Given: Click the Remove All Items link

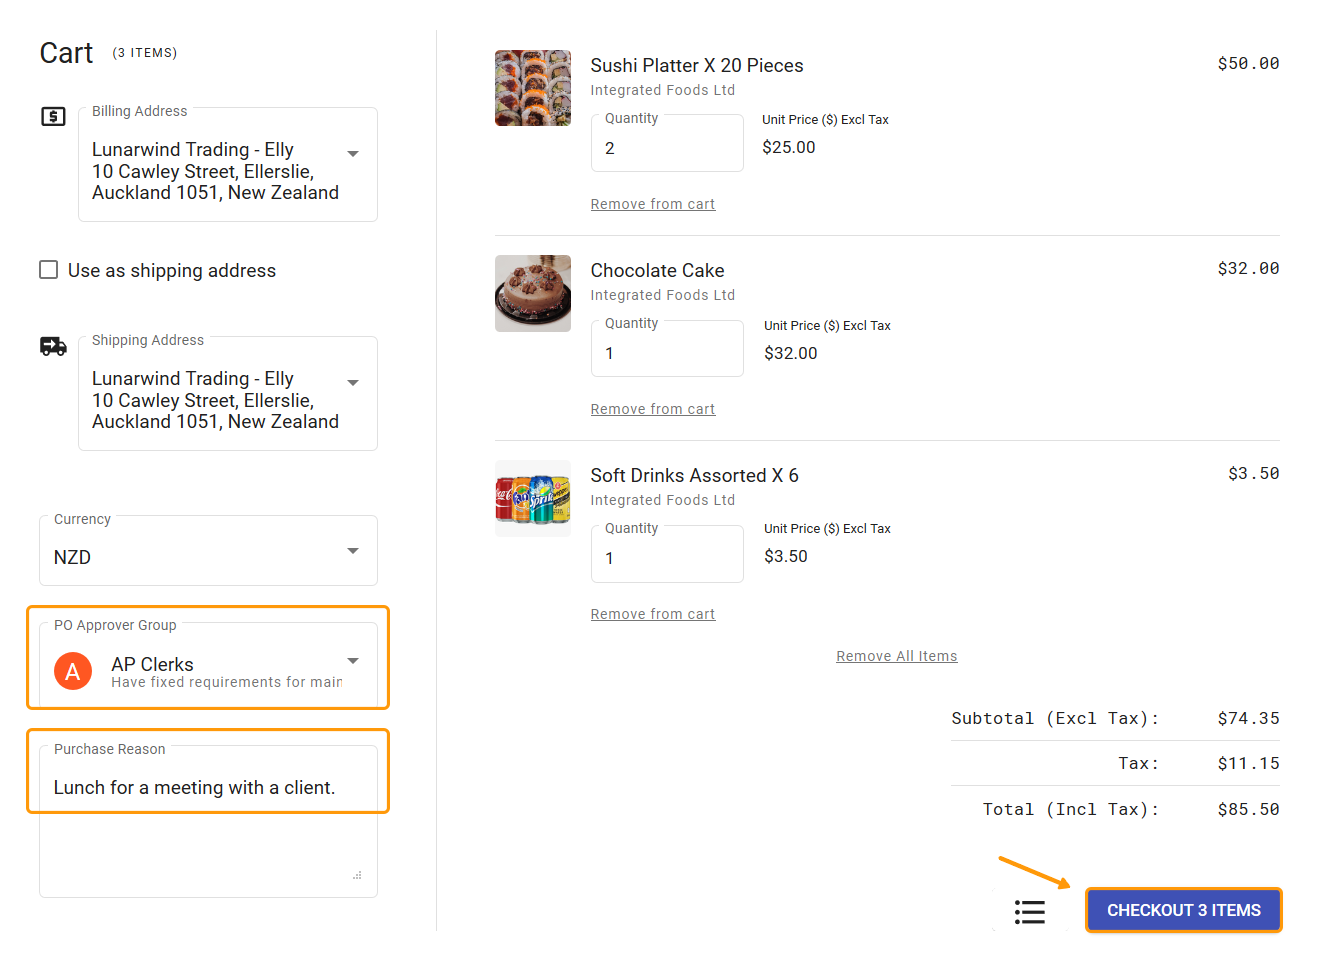Looking at the screenshot, I should 896,655.
